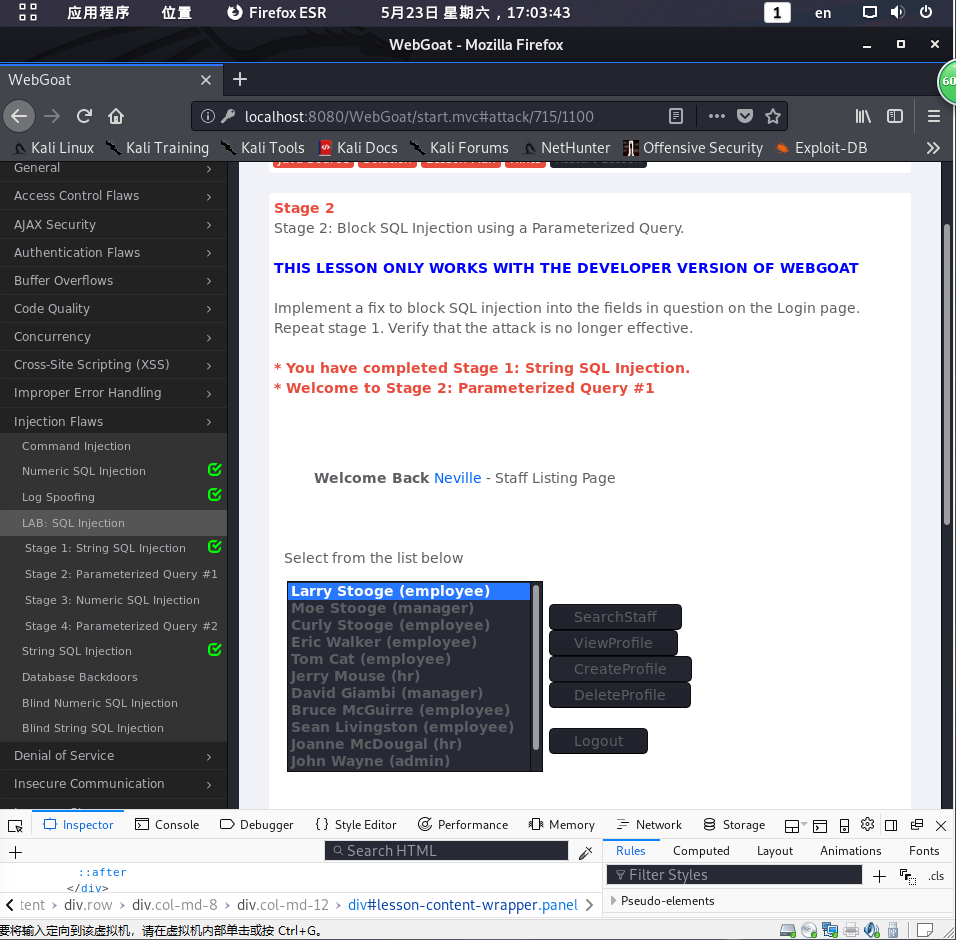This screenshot has height=940, width=956.
Task: Toggle reader view in address bar
Action: [x=676, y=116]
